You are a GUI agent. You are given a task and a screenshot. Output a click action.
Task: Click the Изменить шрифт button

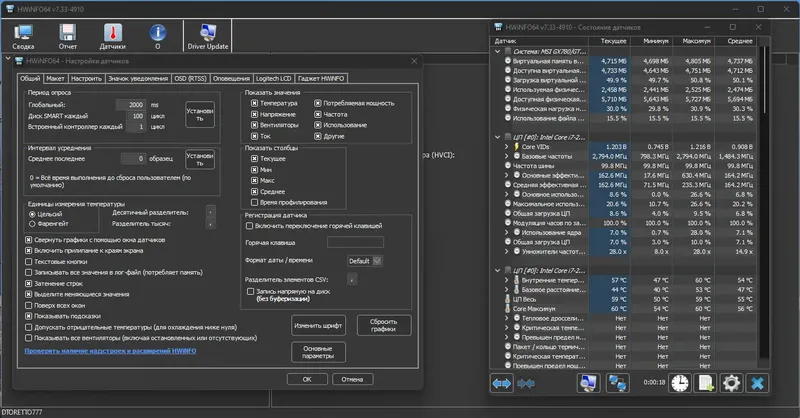(x=318, y=326)
